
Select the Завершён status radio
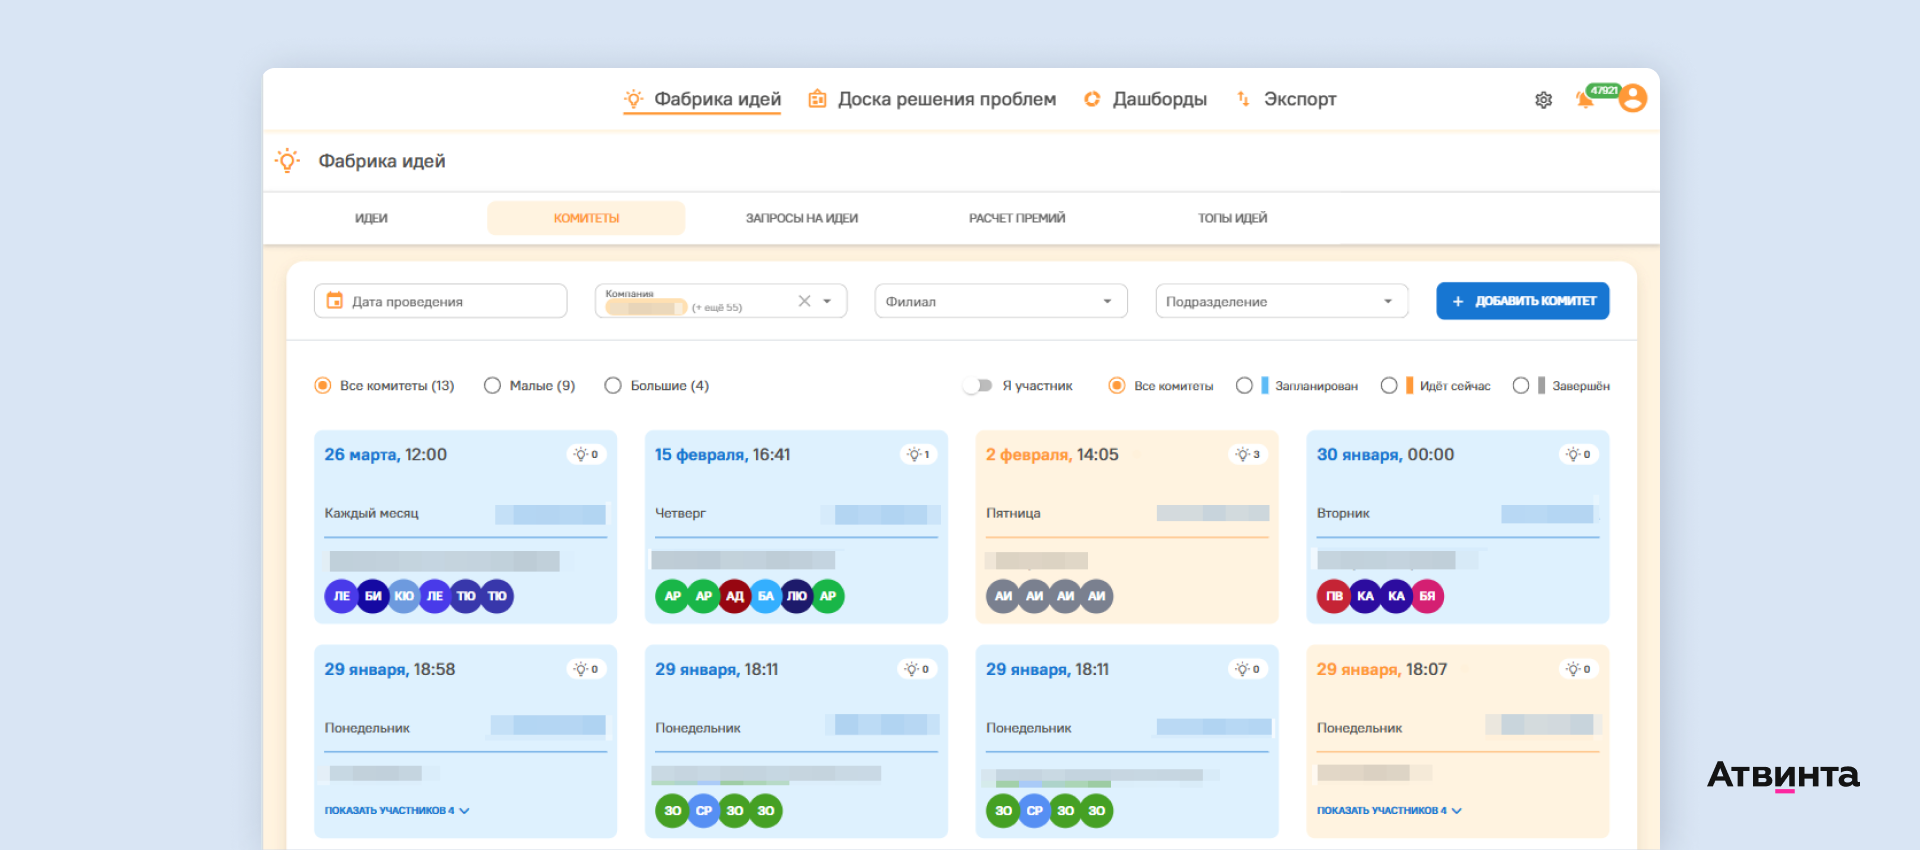pyautogui.click(x=1521, y=386)
